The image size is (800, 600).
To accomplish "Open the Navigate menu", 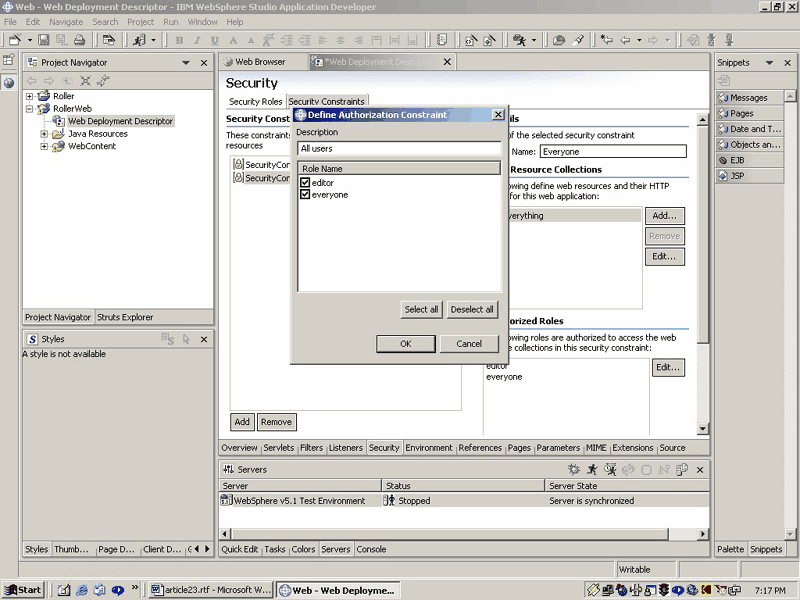I will 66,22.
